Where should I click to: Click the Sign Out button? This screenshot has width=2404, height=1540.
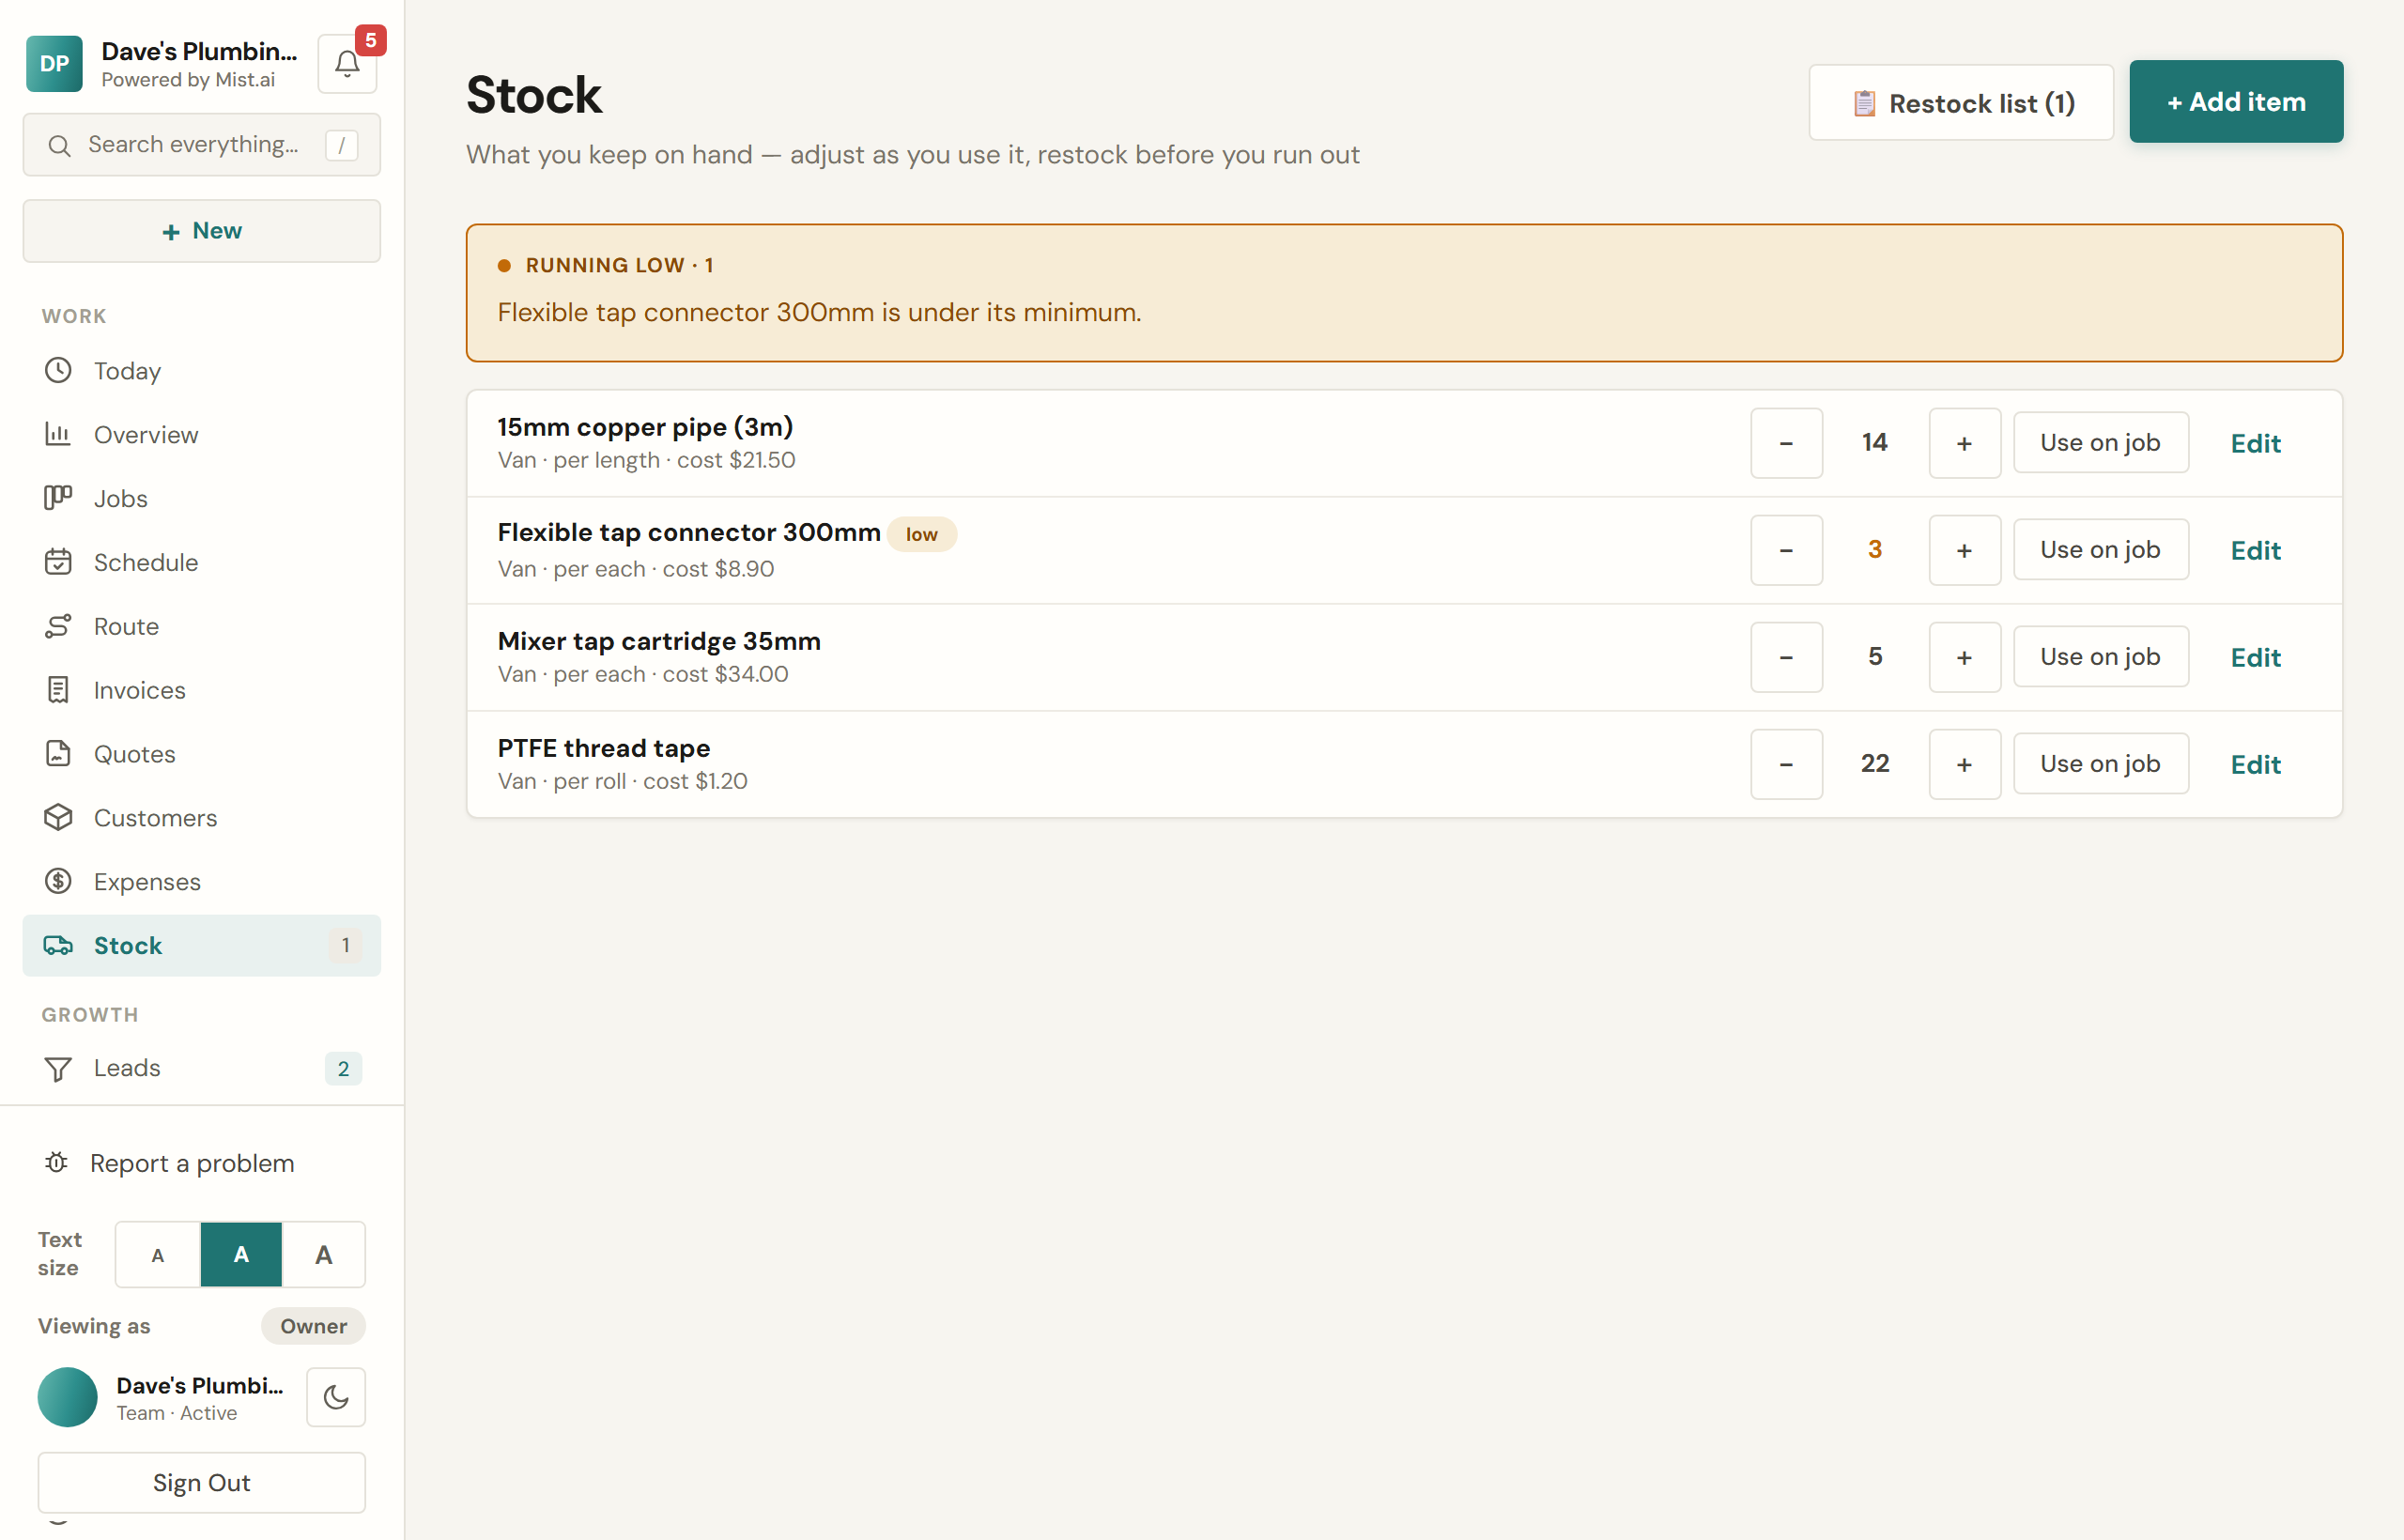(202, 1483)
